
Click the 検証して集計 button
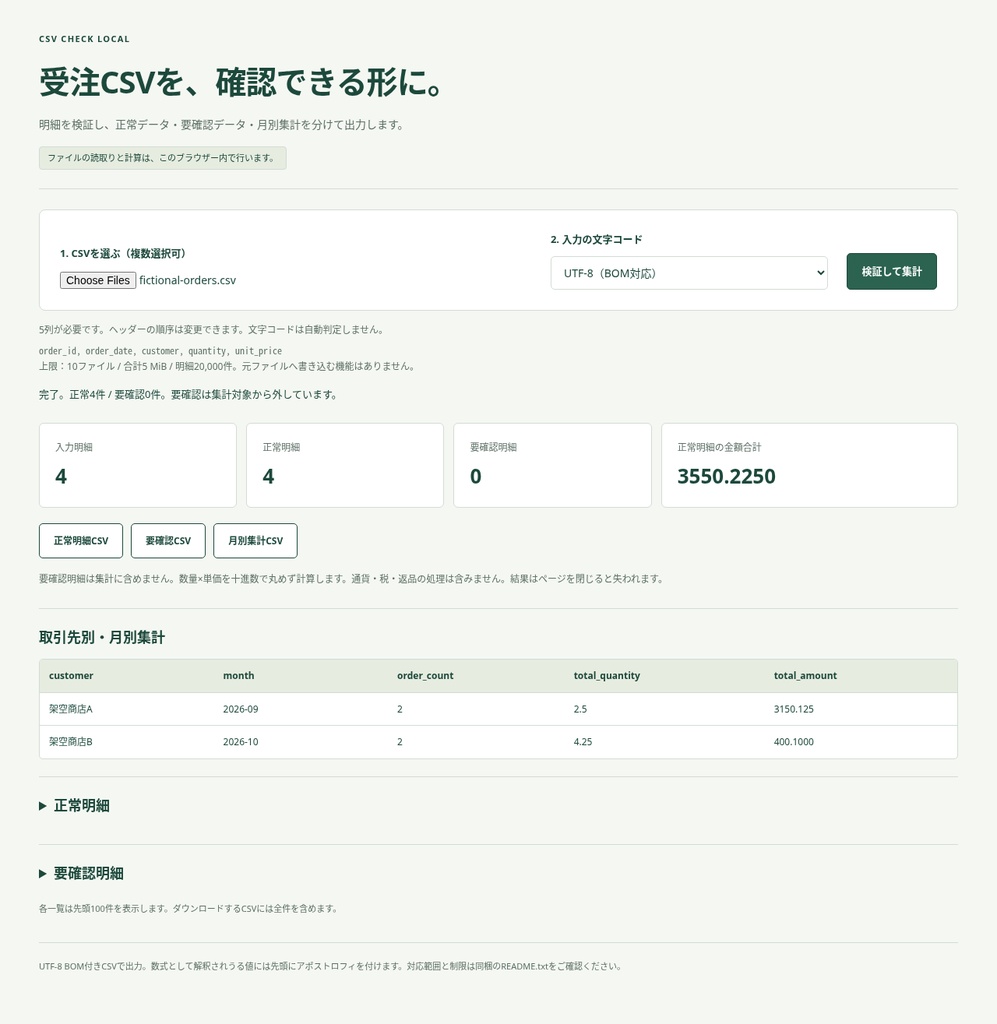(x=891, y=271)
